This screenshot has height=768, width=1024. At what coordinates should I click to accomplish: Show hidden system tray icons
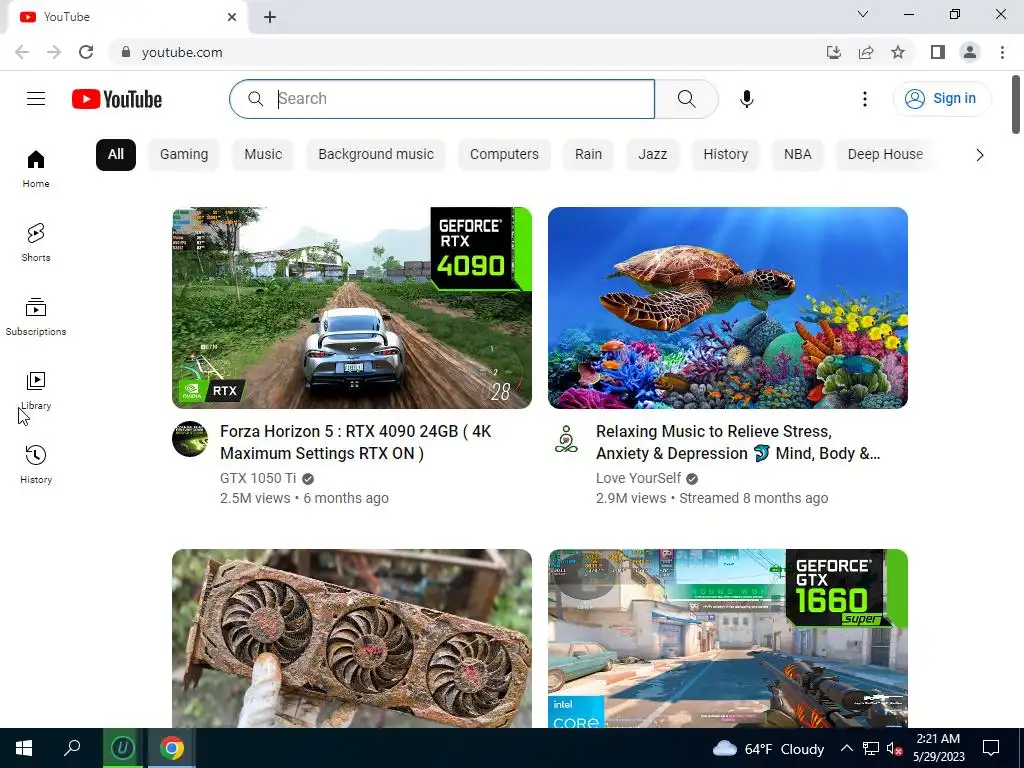846,748
